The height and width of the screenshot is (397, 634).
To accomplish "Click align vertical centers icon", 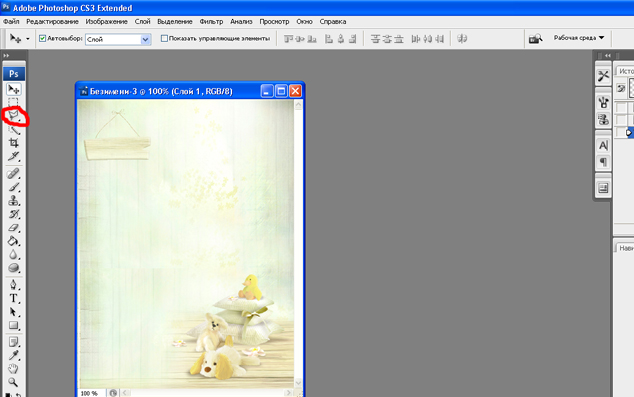I will tap(300, 39).
